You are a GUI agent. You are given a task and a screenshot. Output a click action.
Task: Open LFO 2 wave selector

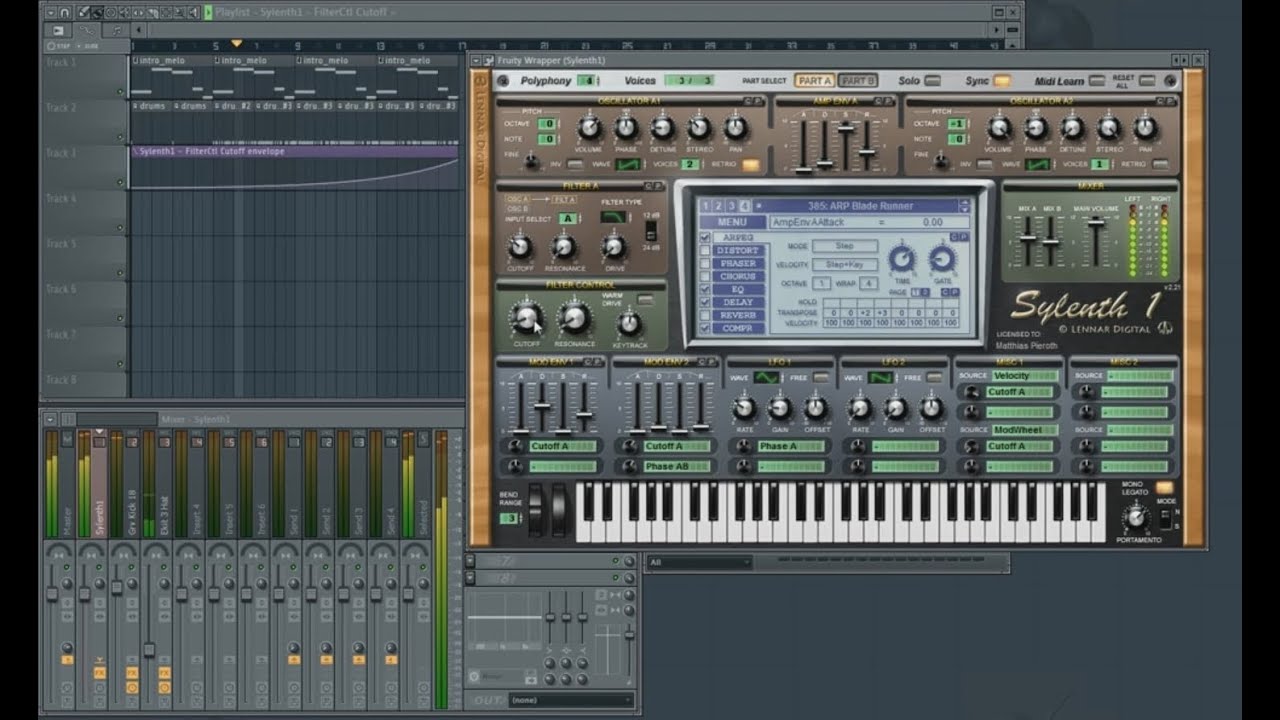pos(881,378)
